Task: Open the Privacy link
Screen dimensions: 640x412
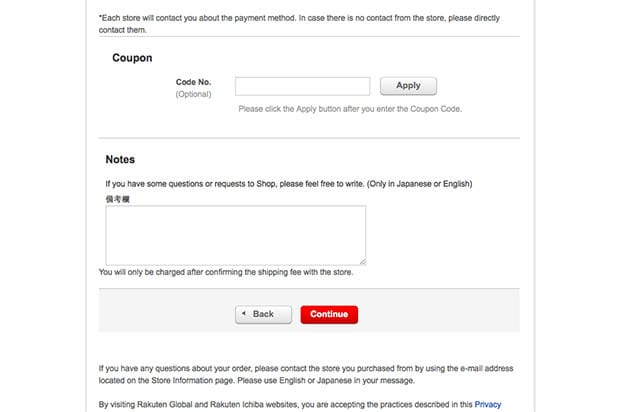Action: (487, 404)
